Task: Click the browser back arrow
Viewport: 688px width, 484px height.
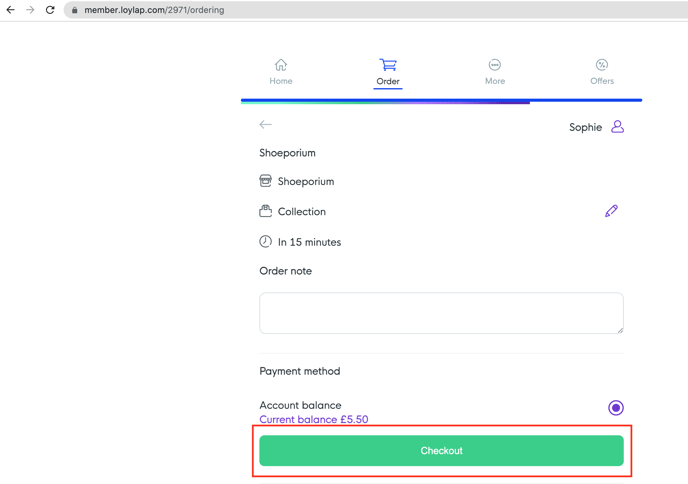Action: [11, 10]
